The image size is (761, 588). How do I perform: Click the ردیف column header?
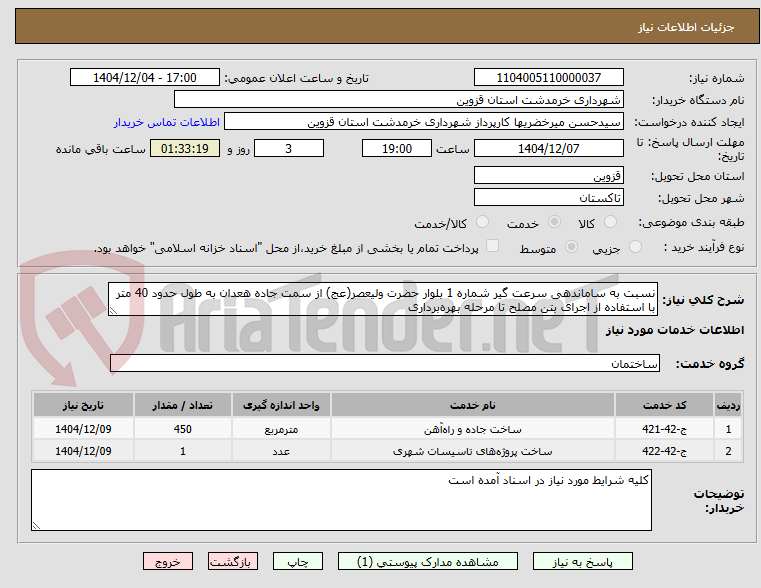(728, 405)
